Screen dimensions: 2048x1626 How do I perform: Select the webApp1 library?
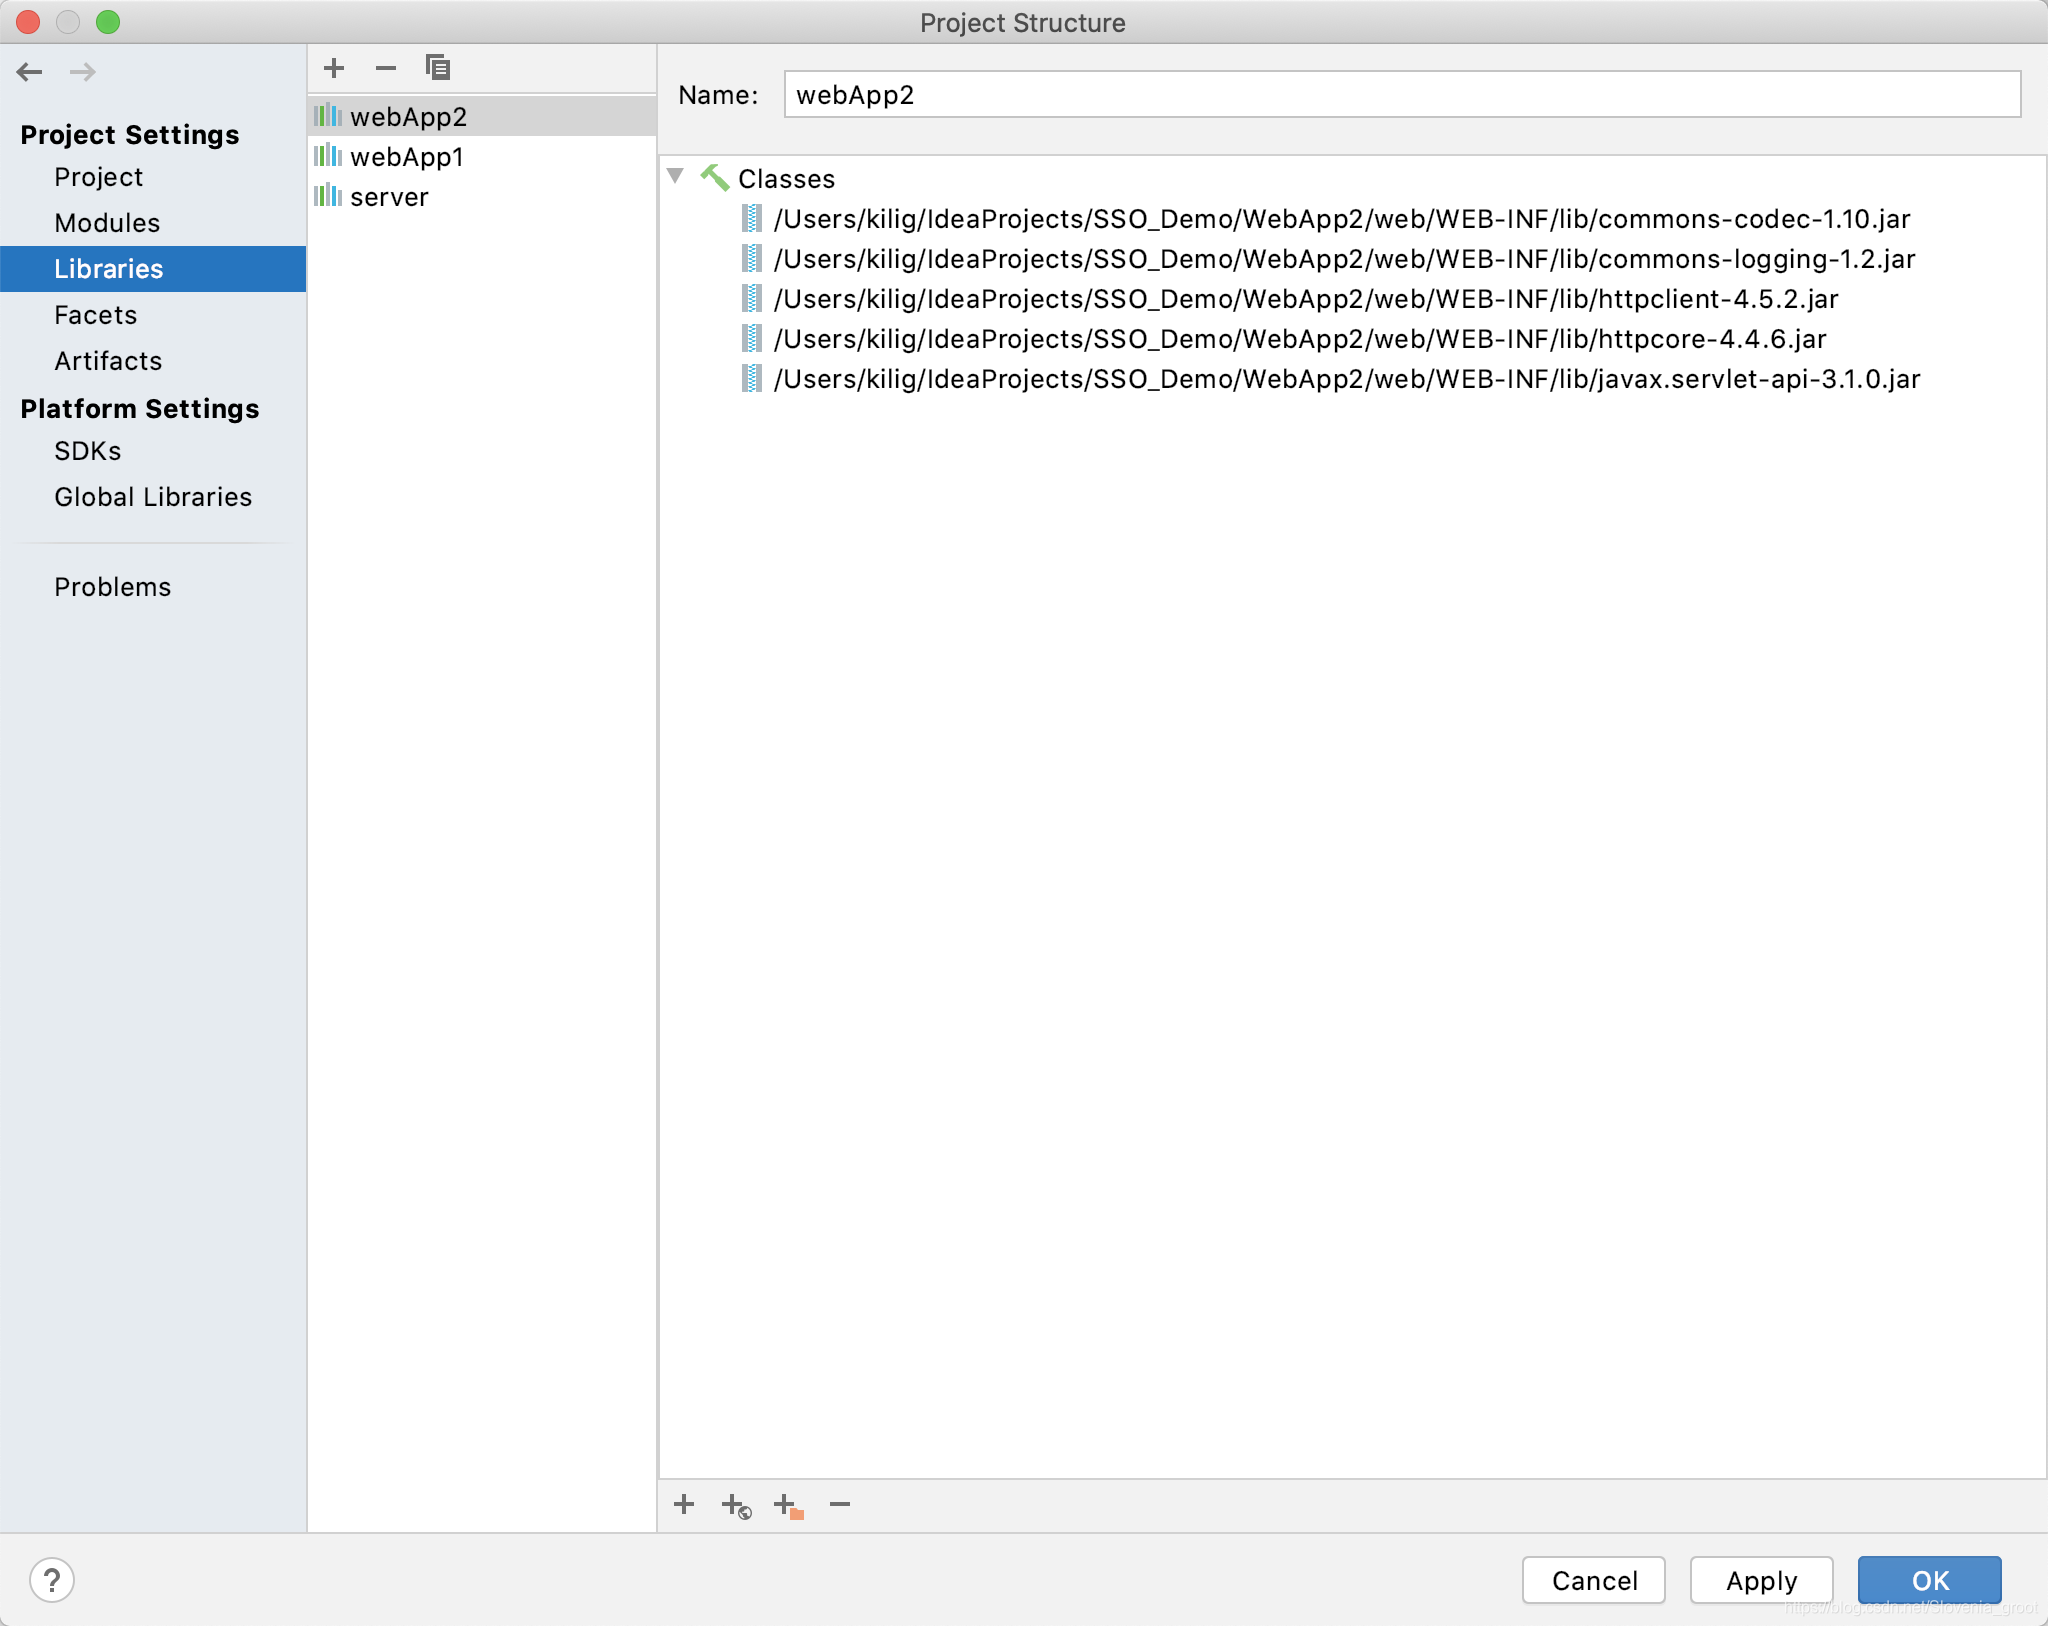pos(406,157)
